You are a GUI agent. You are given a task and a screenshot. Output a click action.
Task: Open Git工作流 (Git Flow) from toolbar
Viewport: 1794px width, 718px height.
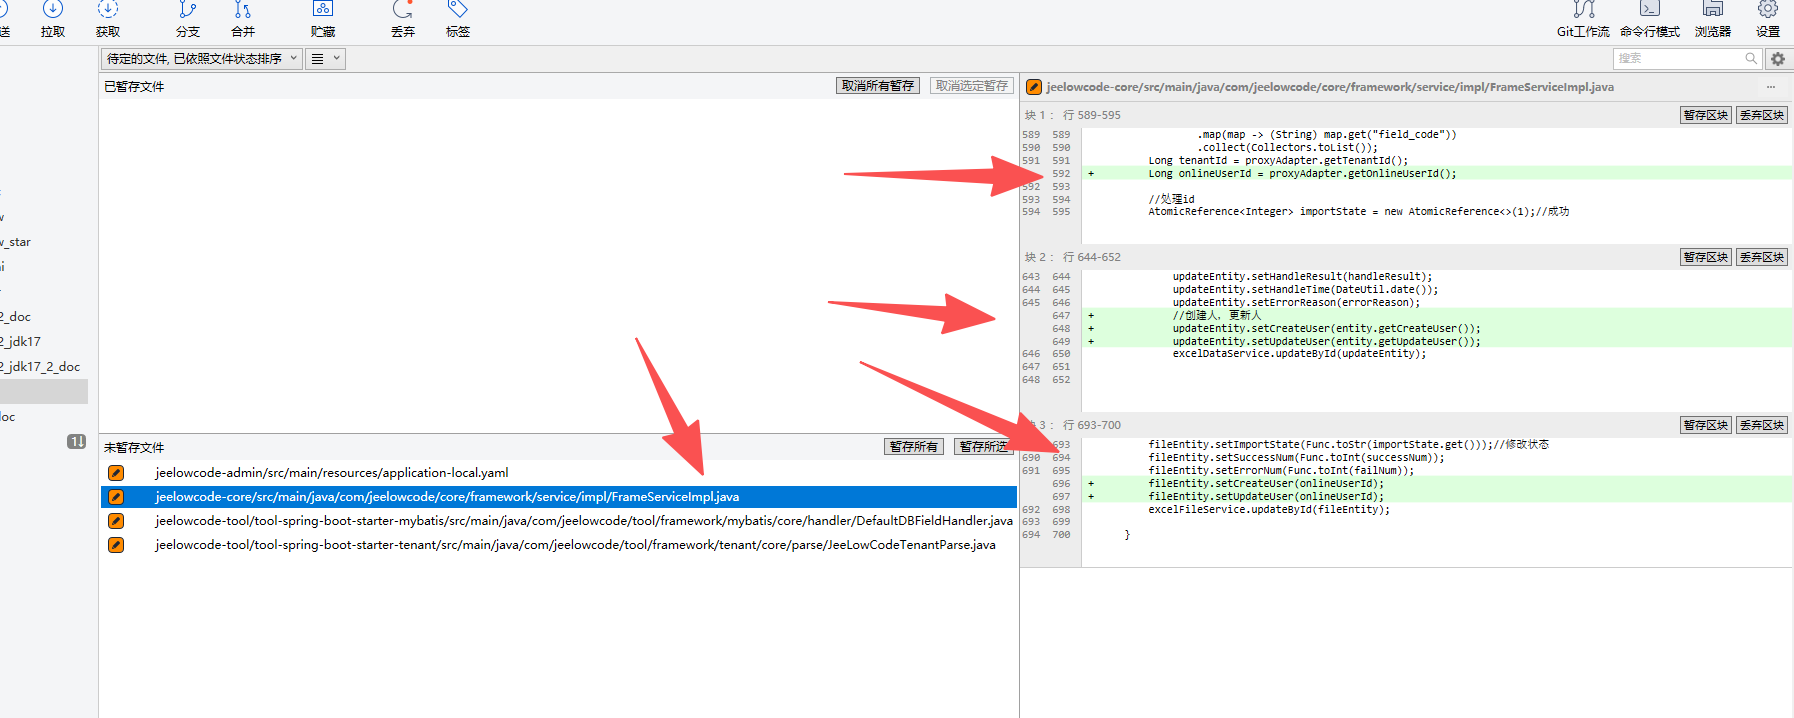[1583, 12]
